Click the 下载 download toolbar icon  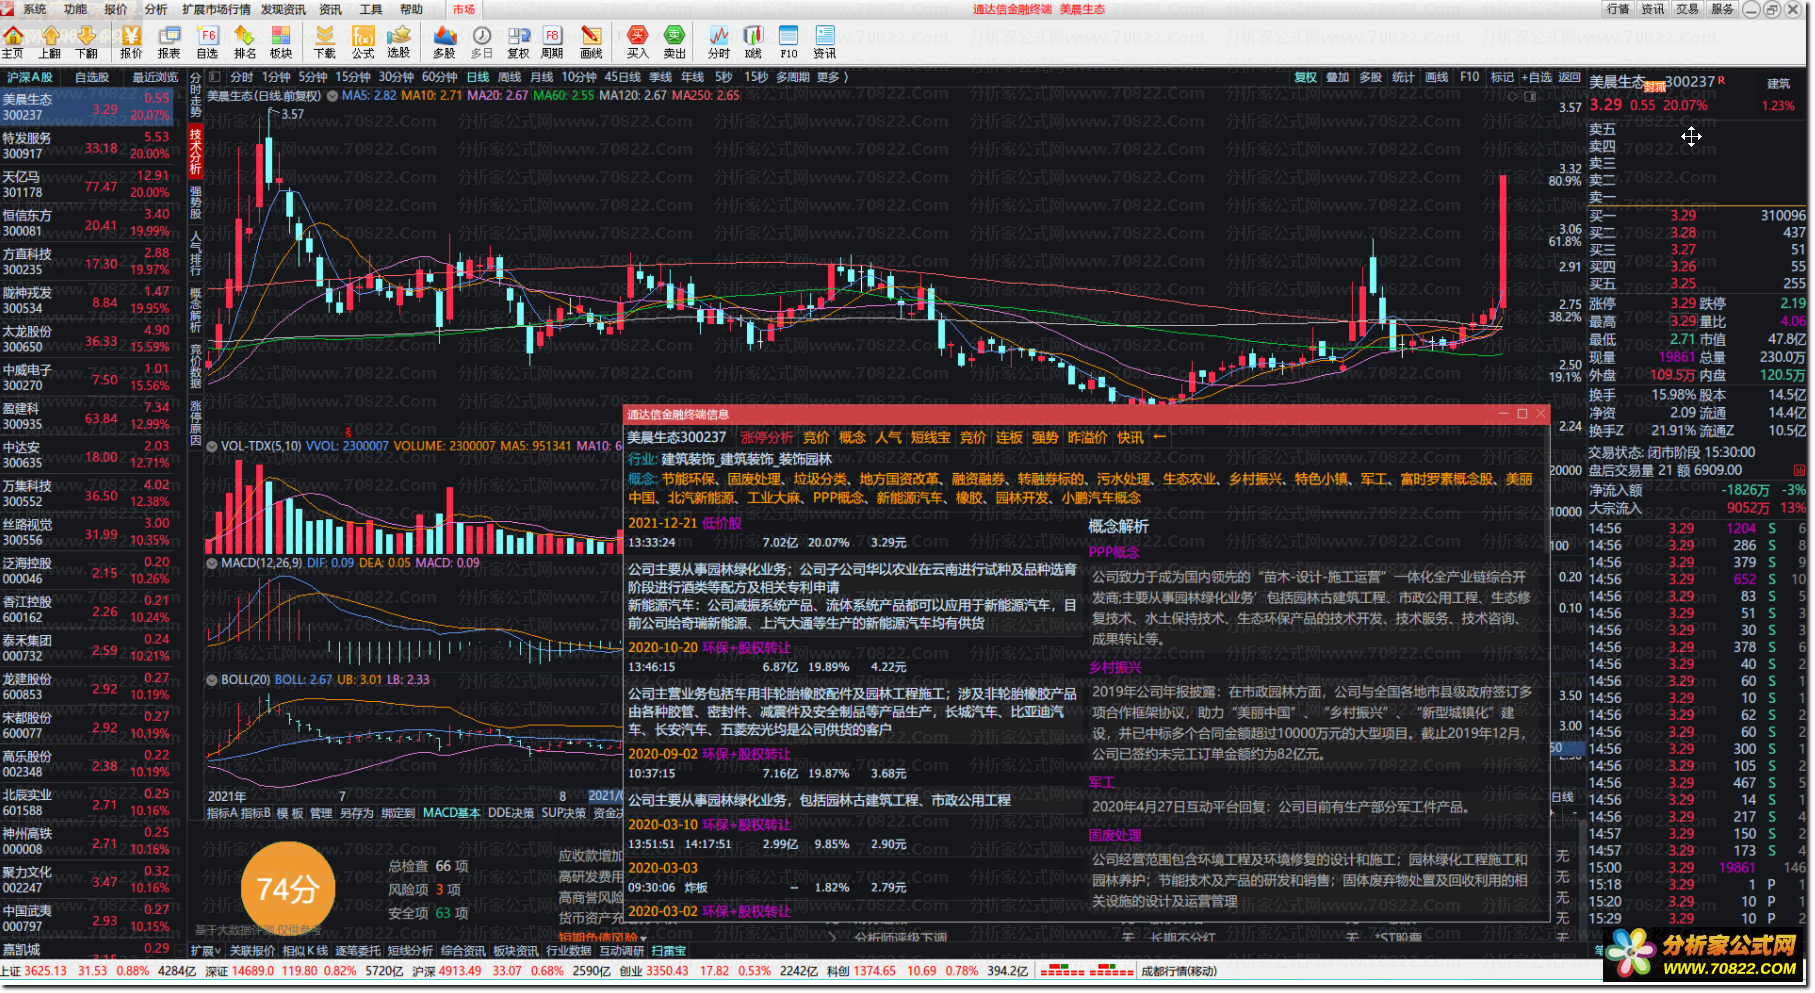coord(325,43)
